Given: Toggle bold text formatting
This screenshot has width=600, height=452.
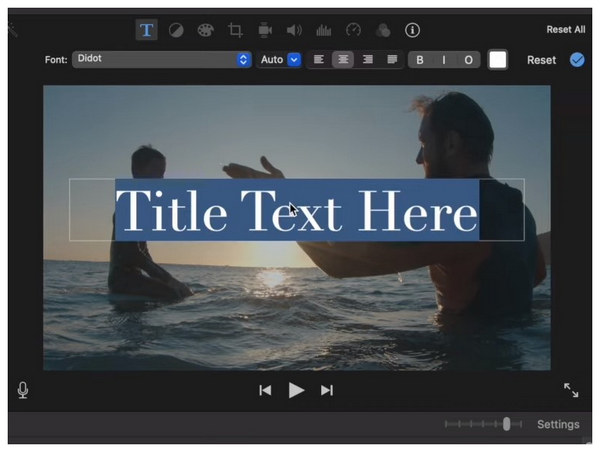Looking at the screenshot, I should click(x=420, y=60).
